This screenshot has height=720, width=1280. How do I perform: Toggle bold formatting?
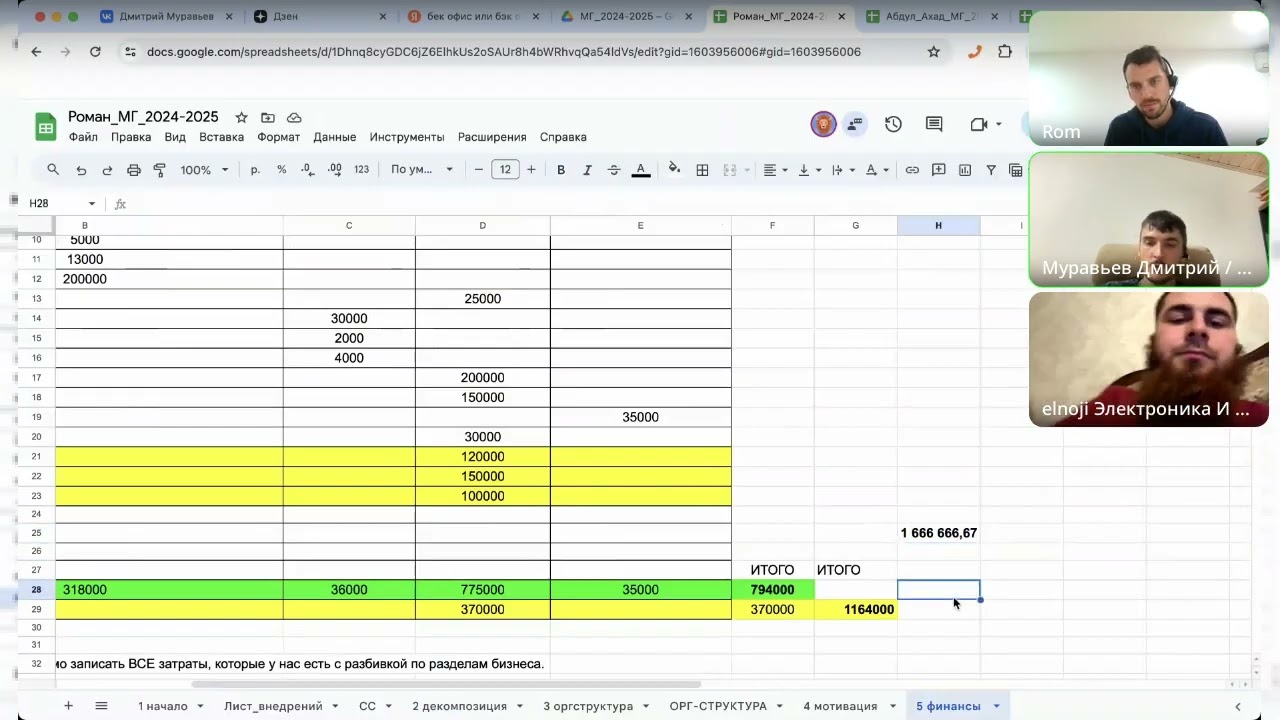[561, 170]
